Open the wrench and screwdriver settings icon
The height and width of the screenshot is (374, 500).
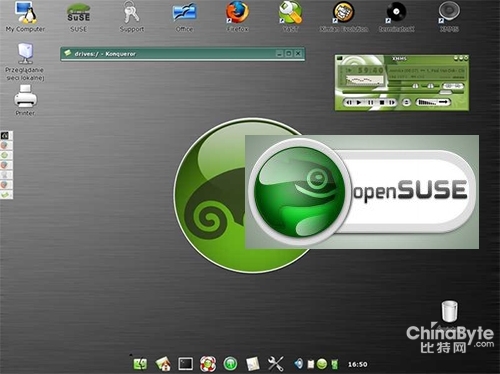coord(276,364)
